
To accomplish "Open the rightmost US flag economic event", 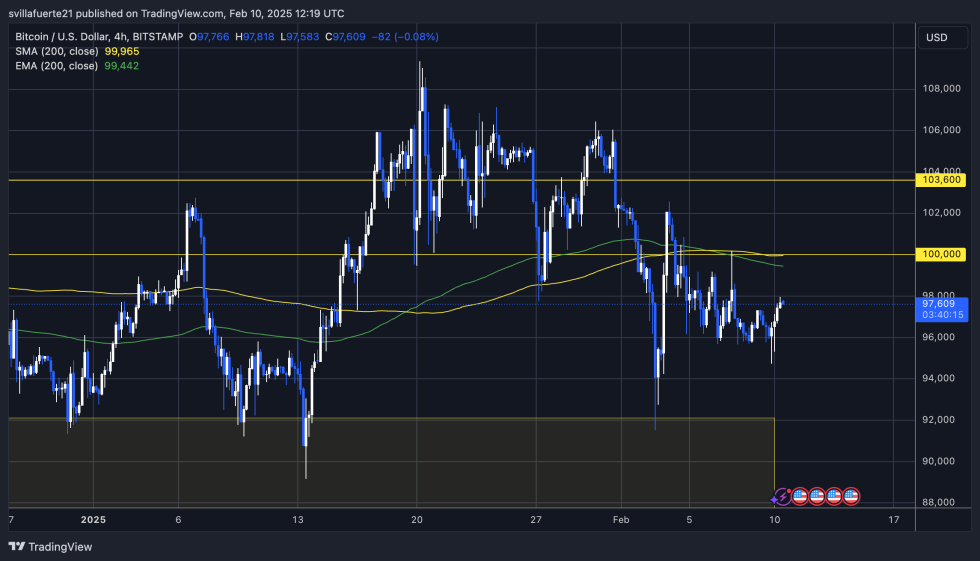I will pos(851,497).
